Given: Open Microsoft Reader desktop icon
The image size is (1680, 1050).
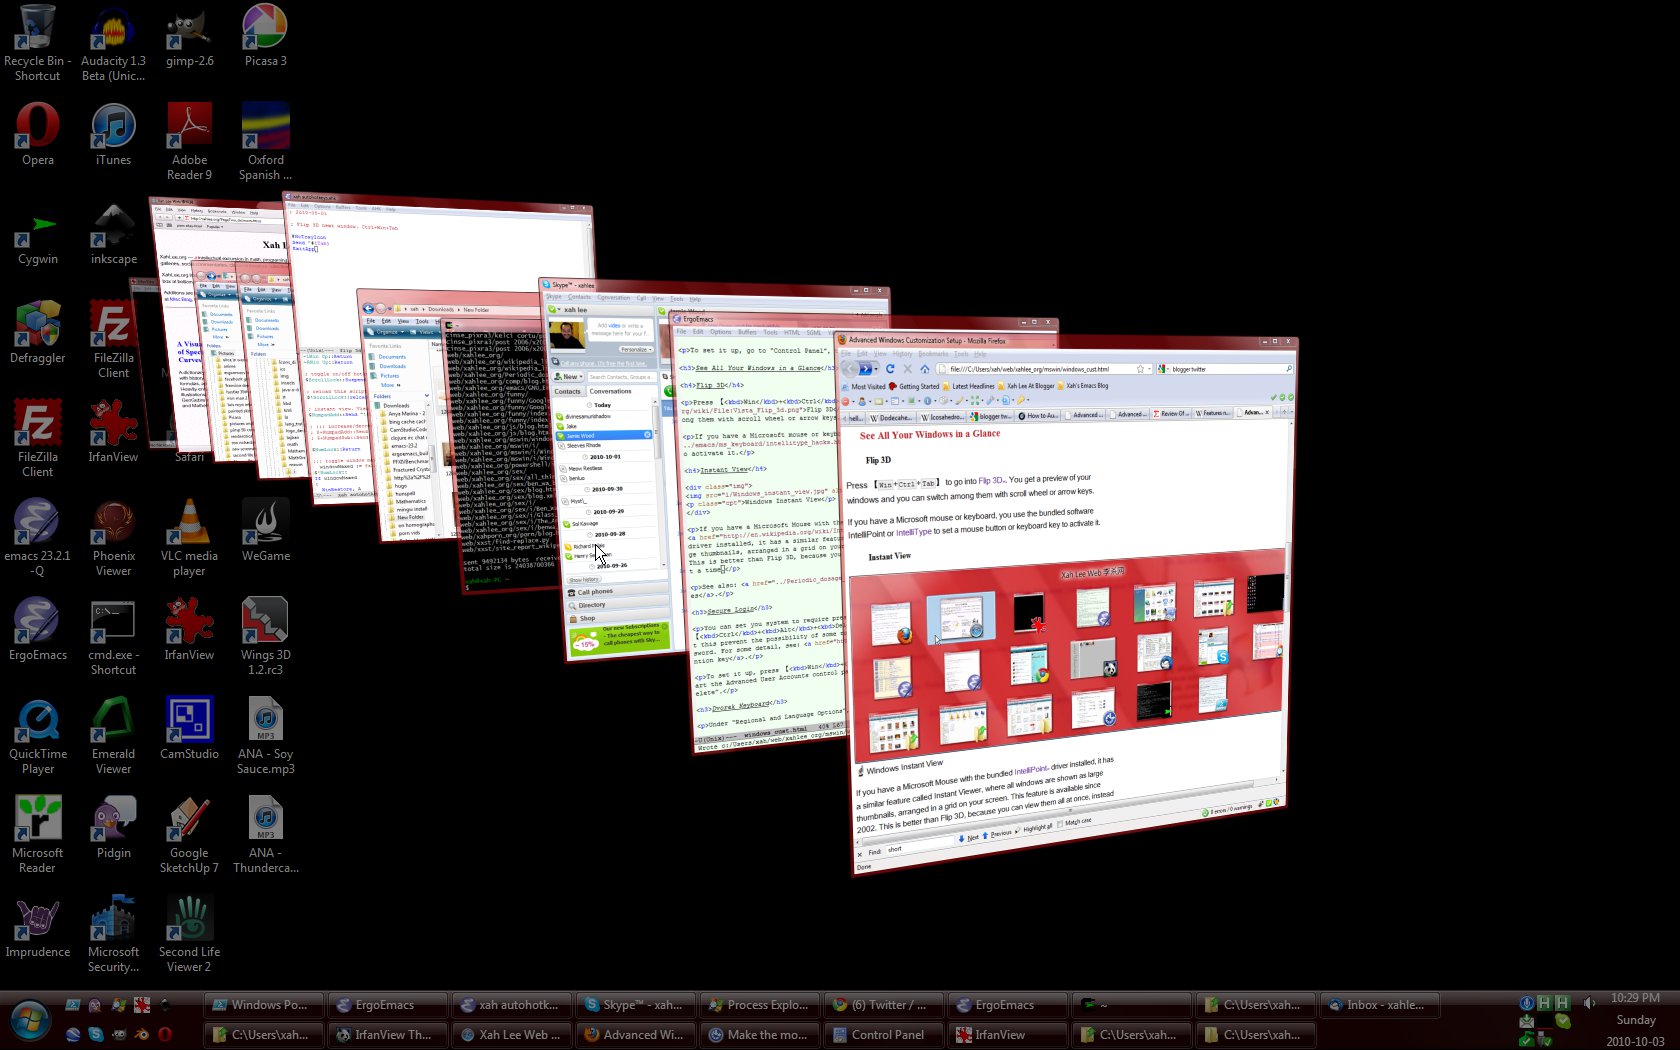Looking at the screenshot, I should tap(37, 835).
